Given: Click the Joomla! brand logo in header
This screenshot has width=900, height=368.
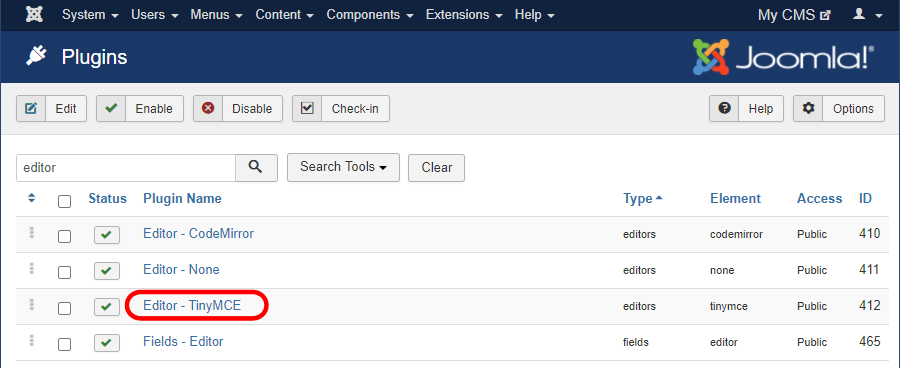Looking at the screenshot, I should point(783,57).
